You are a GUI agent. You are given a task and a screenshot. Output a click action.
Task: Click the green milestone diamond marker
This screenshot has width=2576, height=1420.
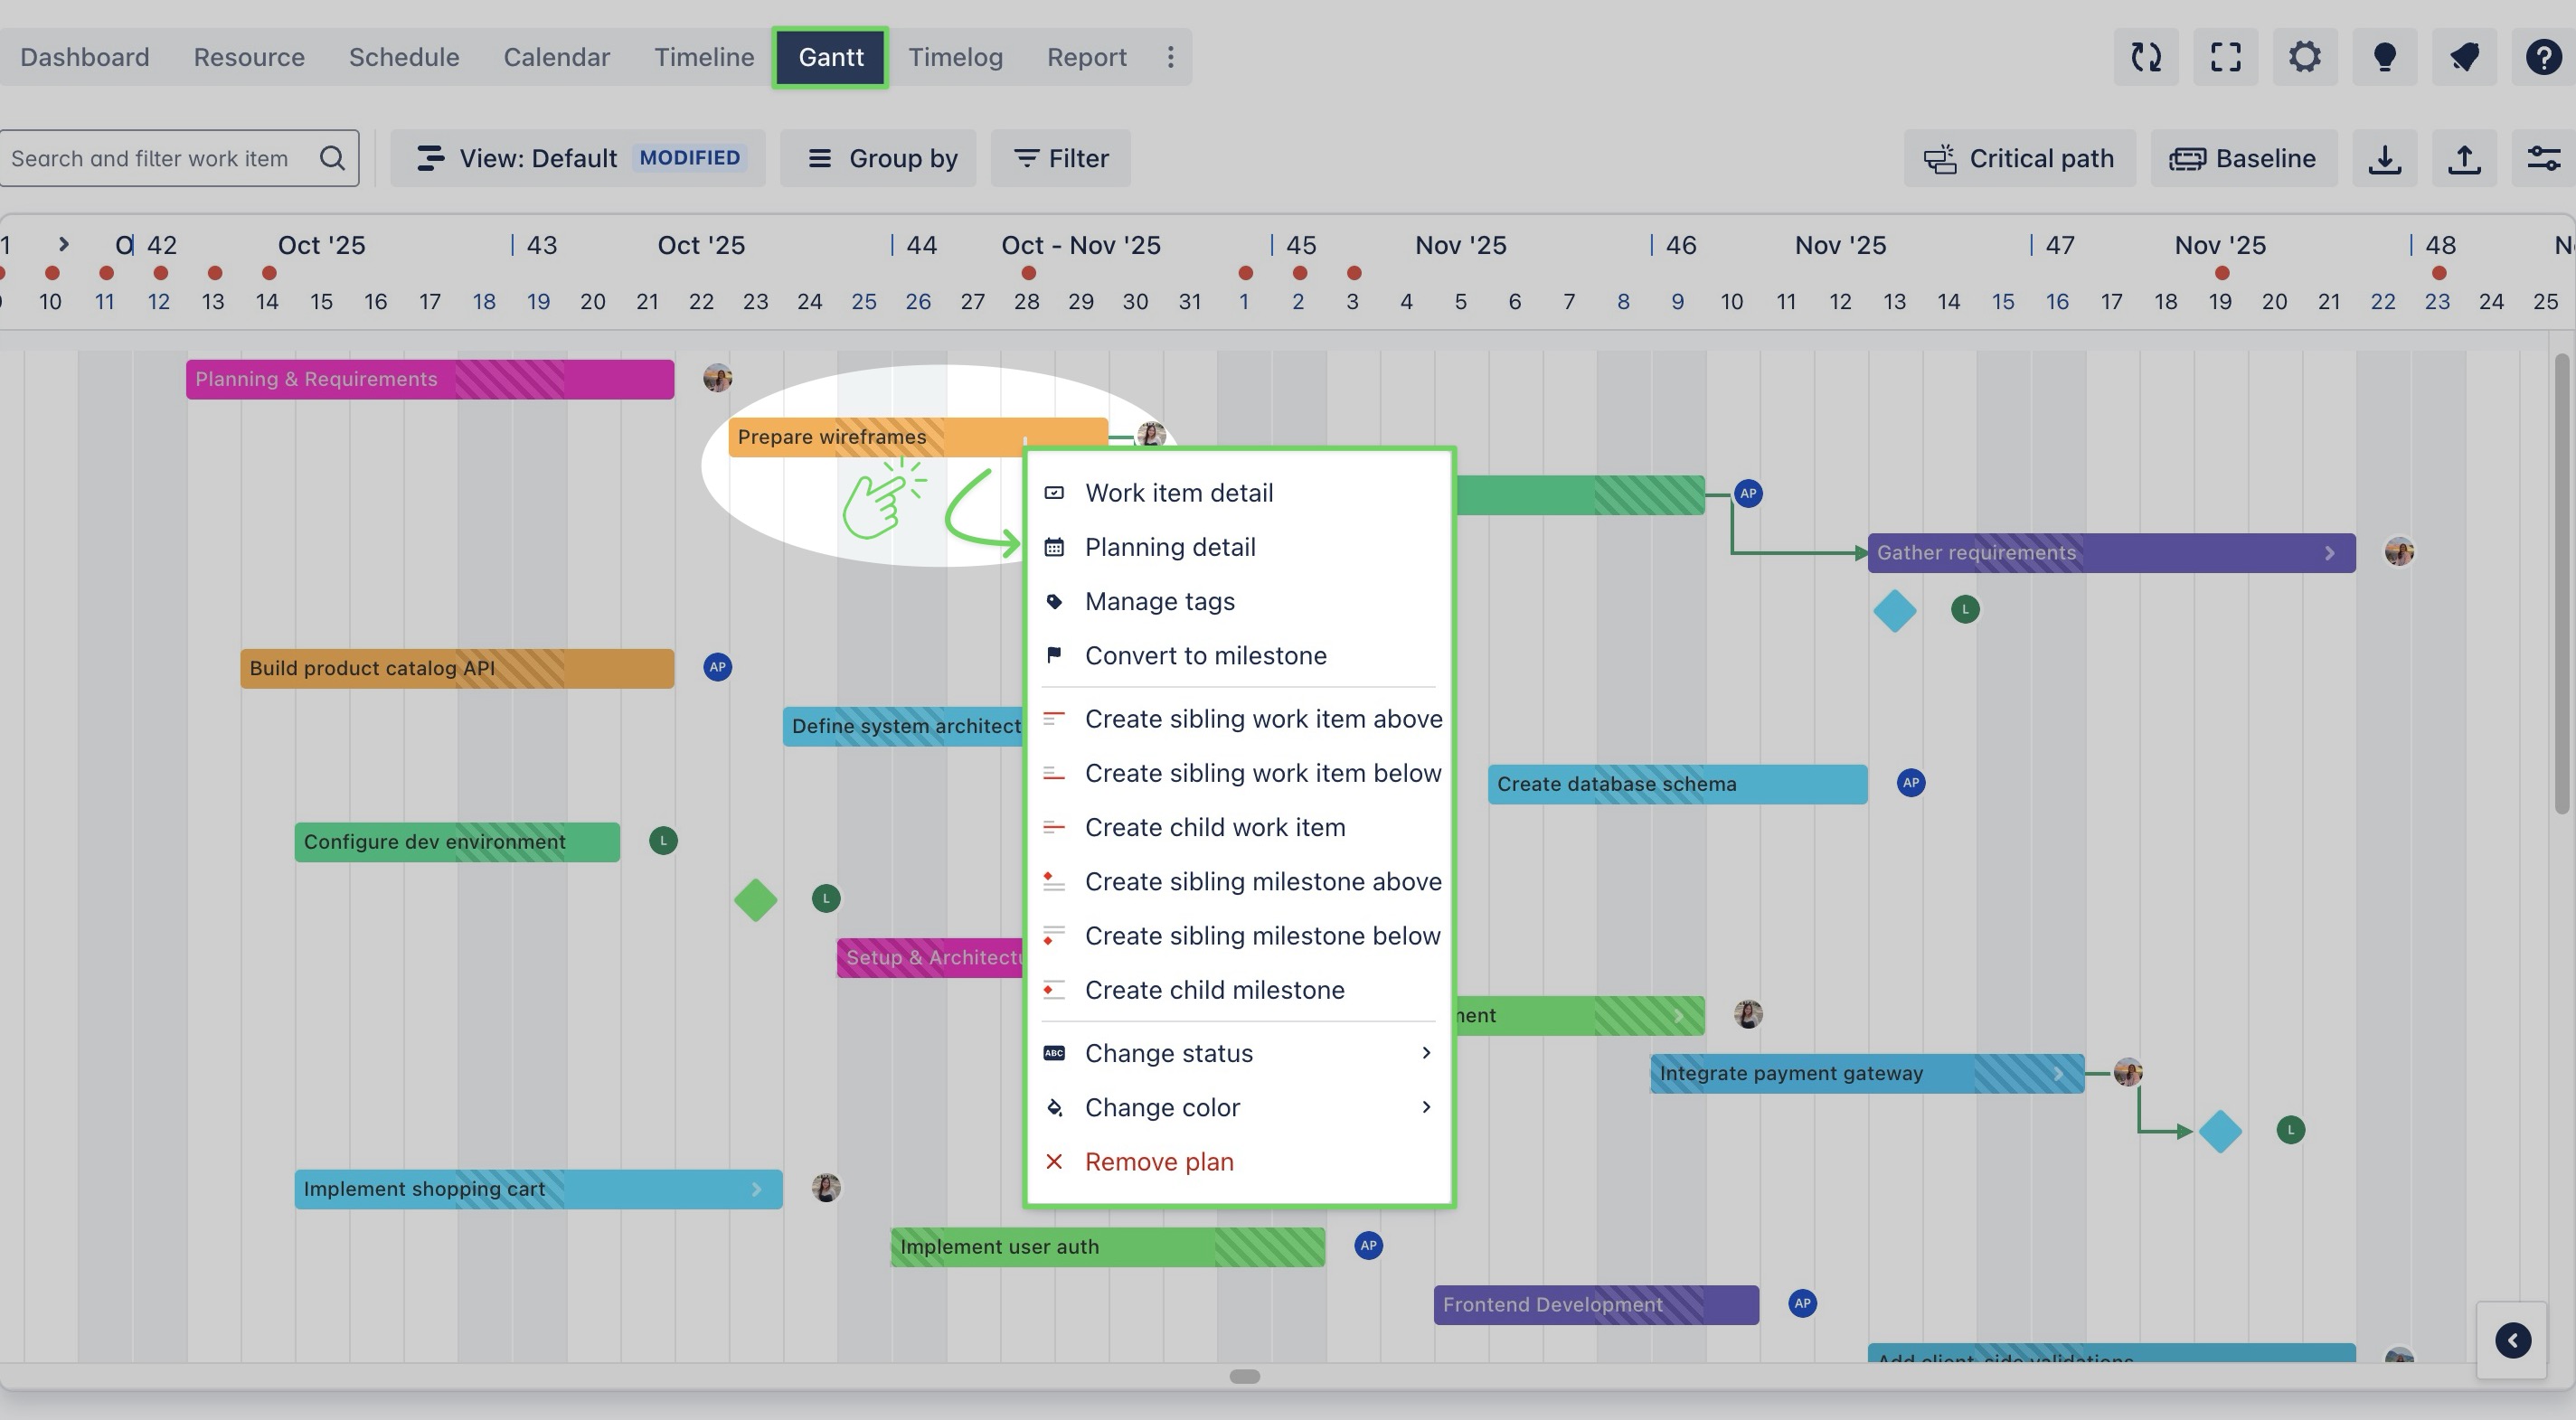[755, 899]
